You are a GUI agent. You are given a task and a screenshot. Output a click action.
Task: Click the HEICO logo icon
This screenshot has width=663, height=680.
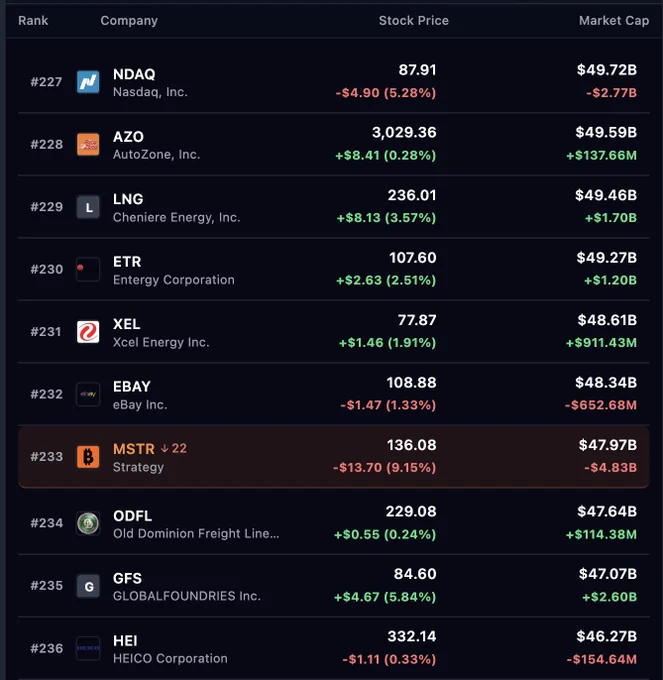point(88,648)
